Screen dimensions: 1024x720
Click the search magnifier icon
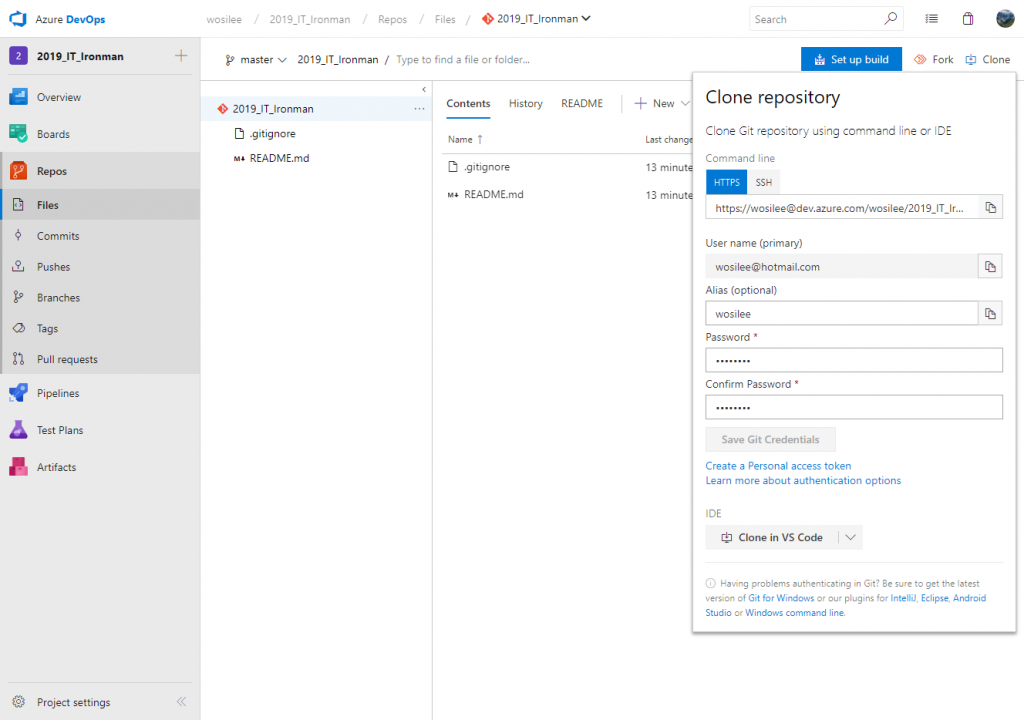click(890, 19)
